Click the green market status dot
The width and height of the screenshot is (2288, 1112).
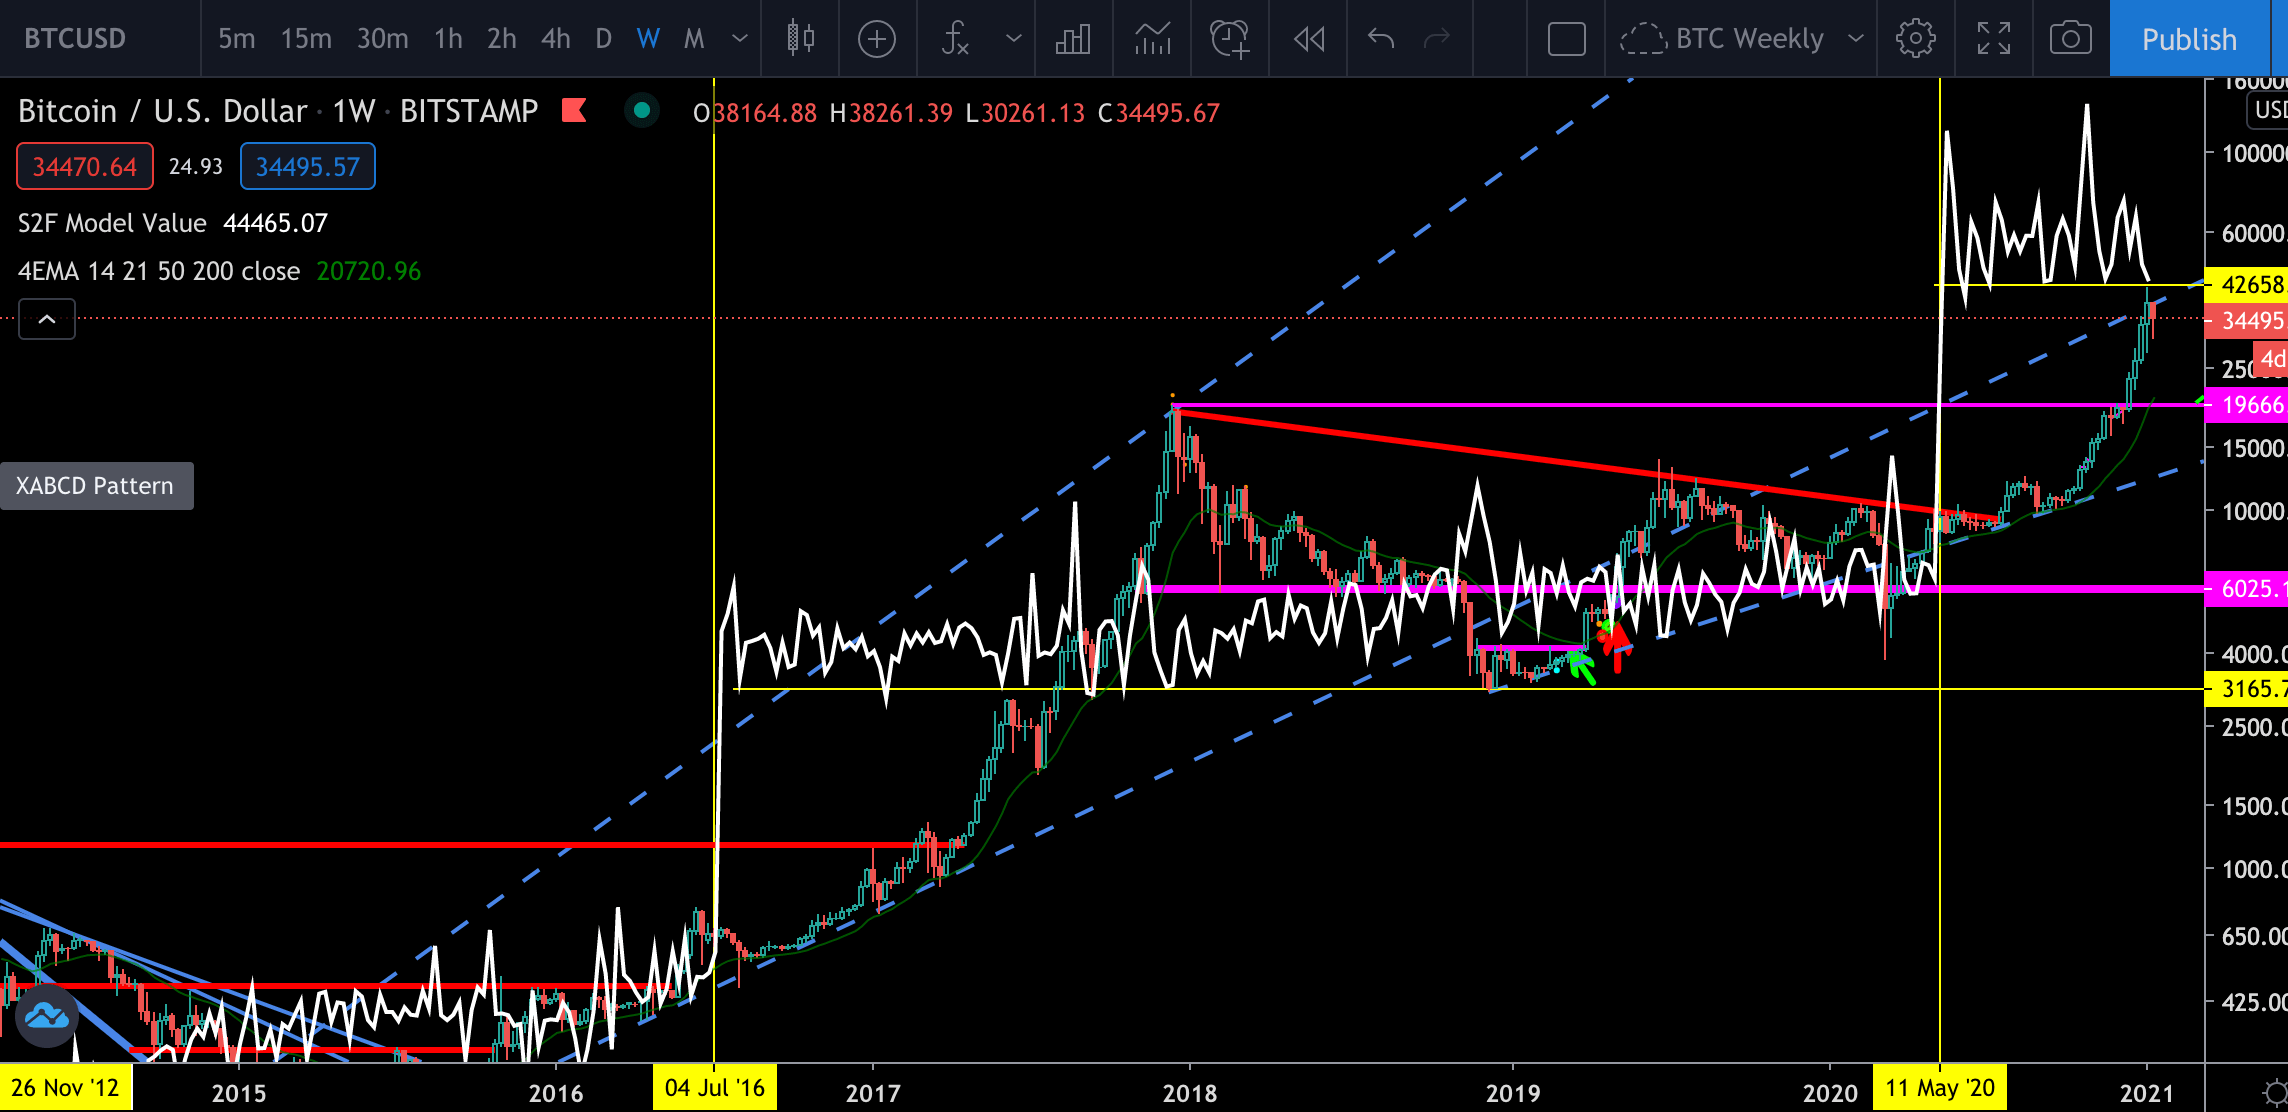[642, 110]
